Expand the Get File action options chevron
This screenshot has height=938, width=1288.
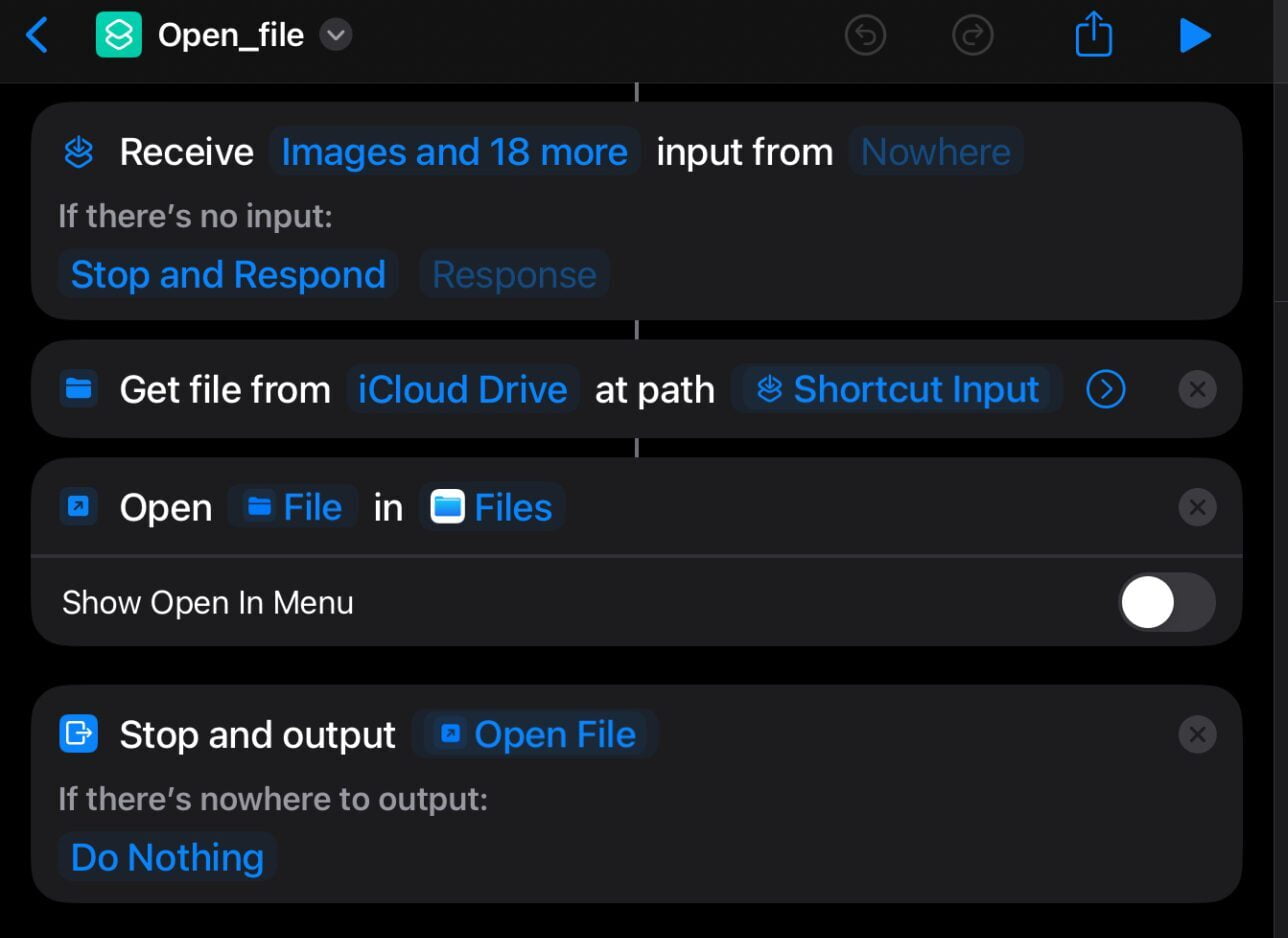(x=1105, y=389)
